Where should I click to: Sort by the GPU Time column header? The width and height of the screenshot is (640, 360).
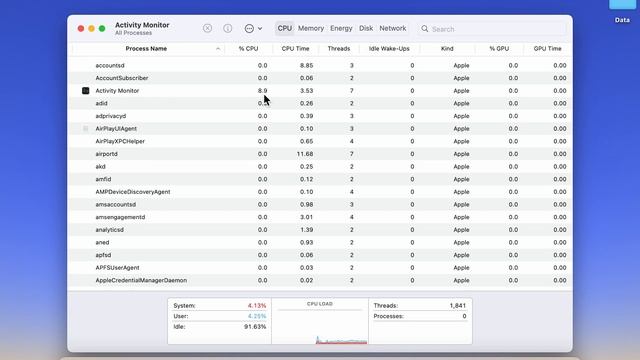click(x=547, y=49)
